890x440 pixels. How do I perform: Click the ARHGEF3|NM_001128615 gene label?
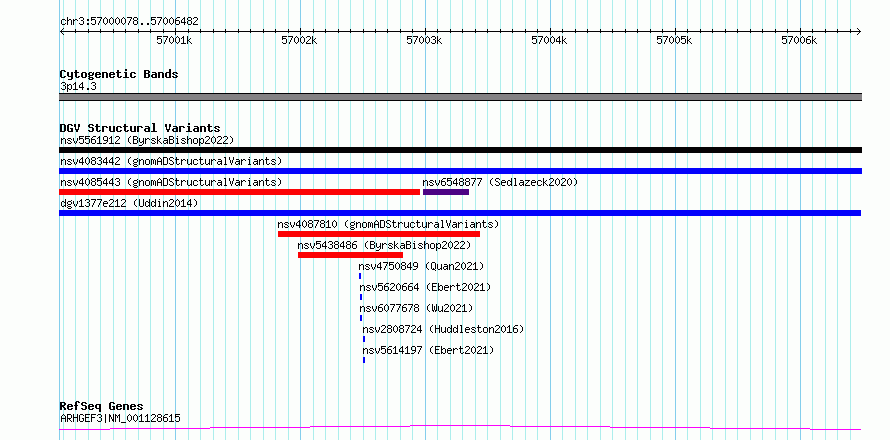[x=120, y=419]
